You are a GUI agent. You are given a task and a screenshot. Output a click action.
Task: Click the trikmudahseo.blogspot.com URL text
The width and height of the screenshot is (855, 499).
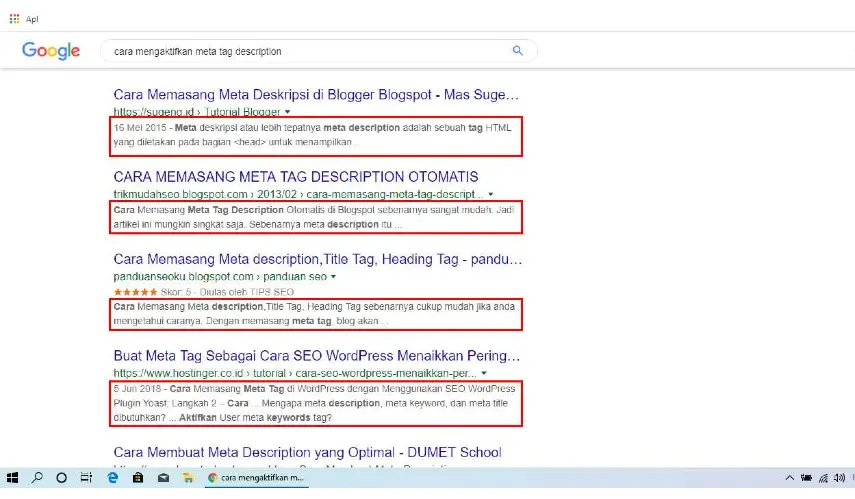click(x=298, y=194)
